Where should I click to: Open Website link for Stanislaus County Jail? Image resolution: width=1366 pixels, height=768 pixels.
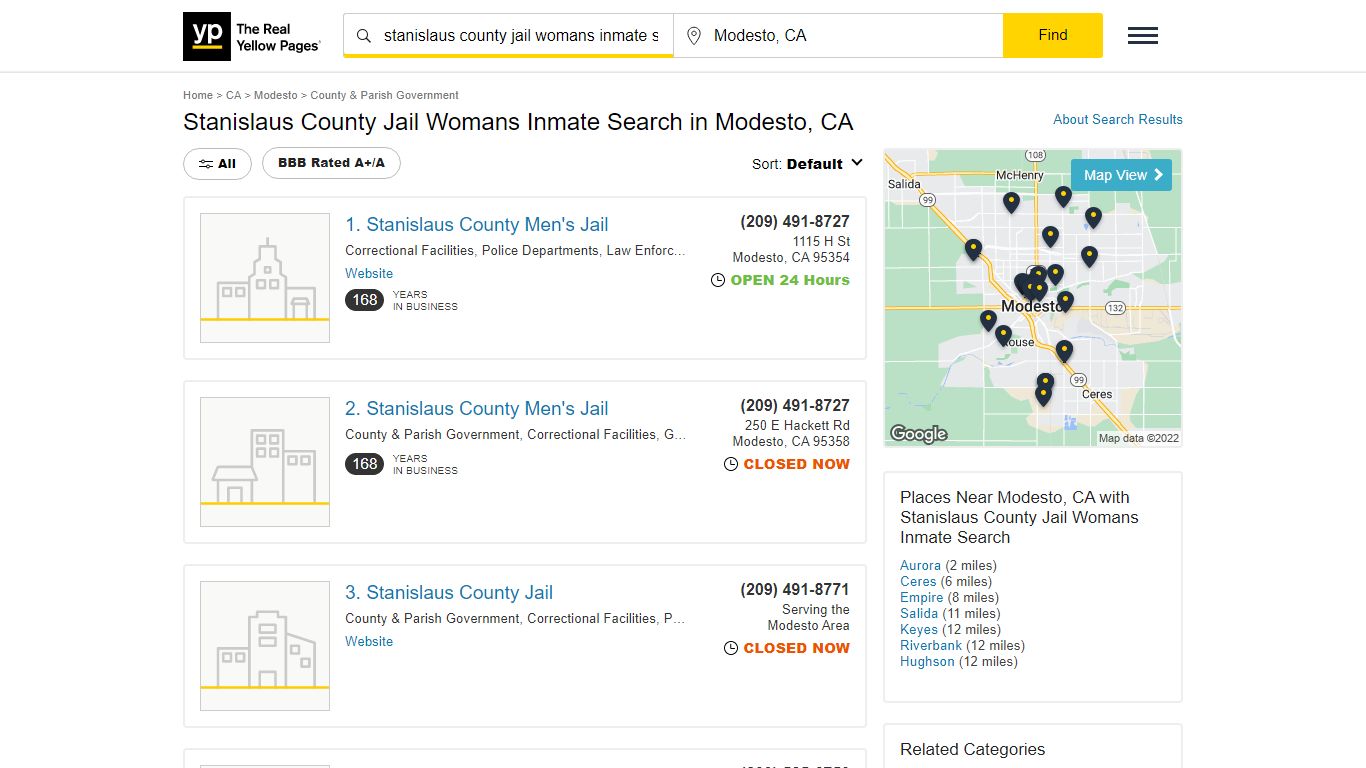(369, 641)
